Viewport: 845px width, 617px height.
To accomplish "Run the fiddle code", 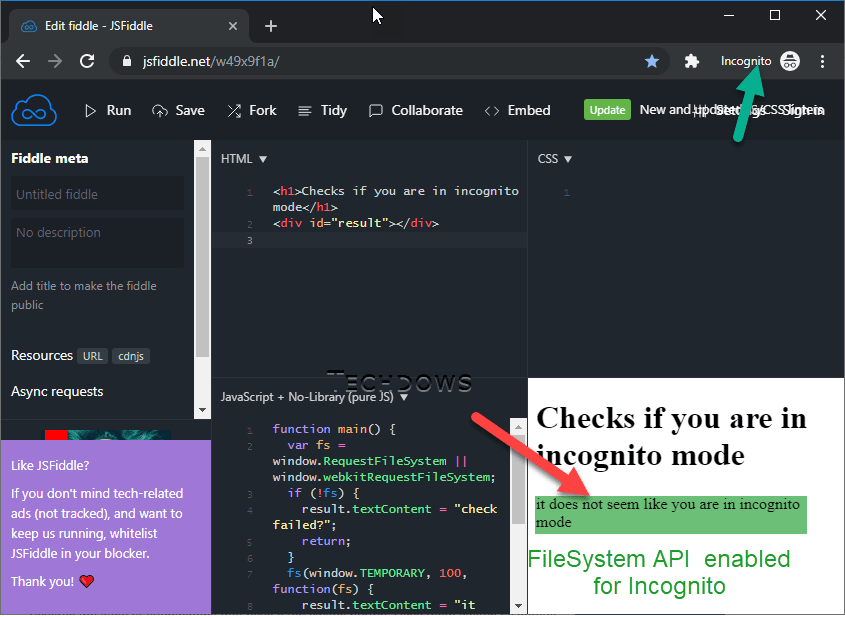I will click(108, 110).
